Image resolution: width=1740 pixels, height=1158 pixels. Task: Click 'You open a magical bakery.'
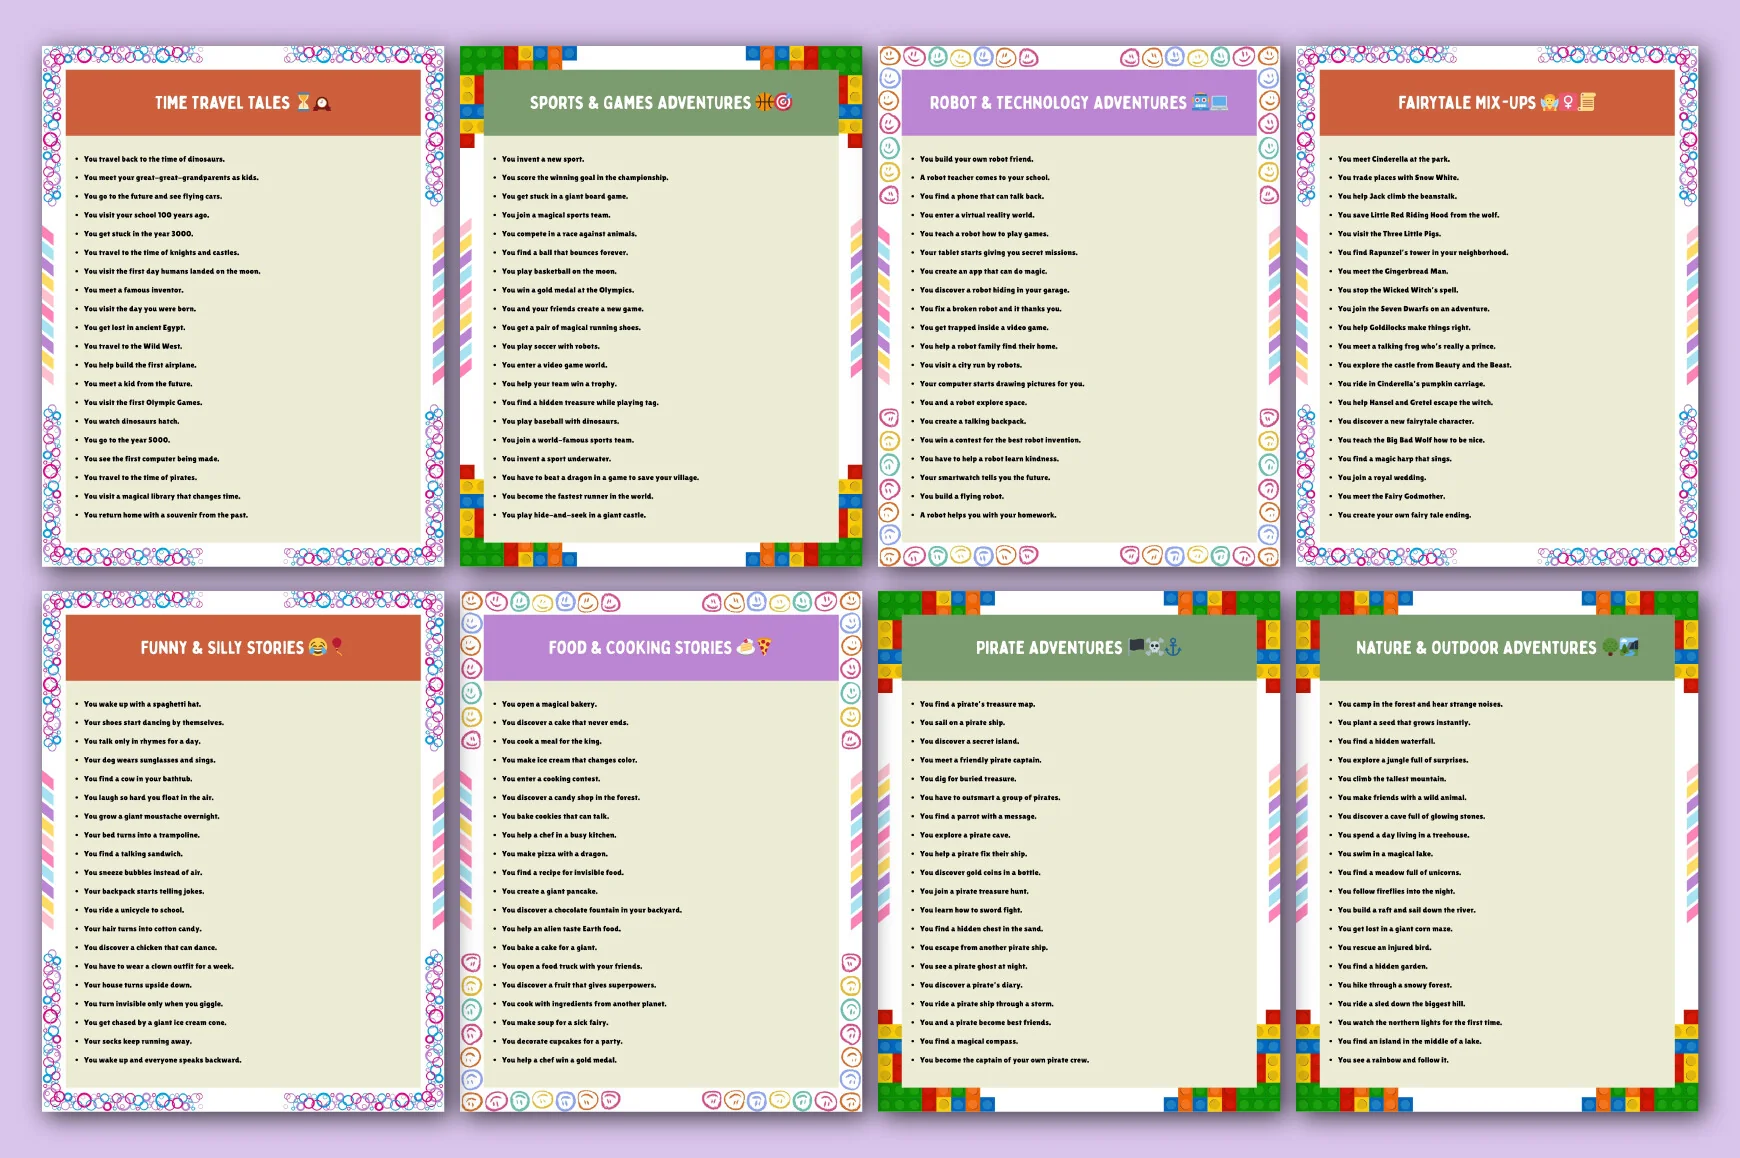(549, 704)
